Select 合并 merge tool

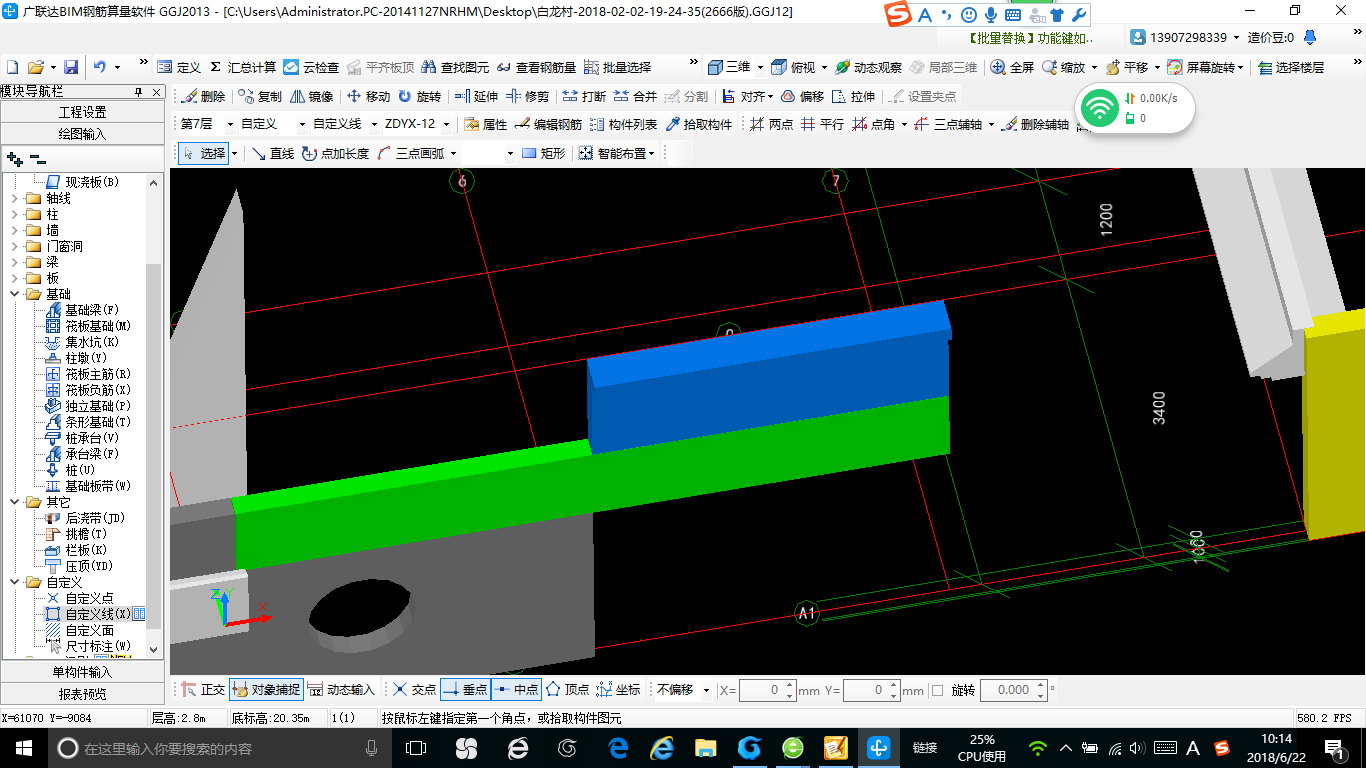tap(635, 97)
